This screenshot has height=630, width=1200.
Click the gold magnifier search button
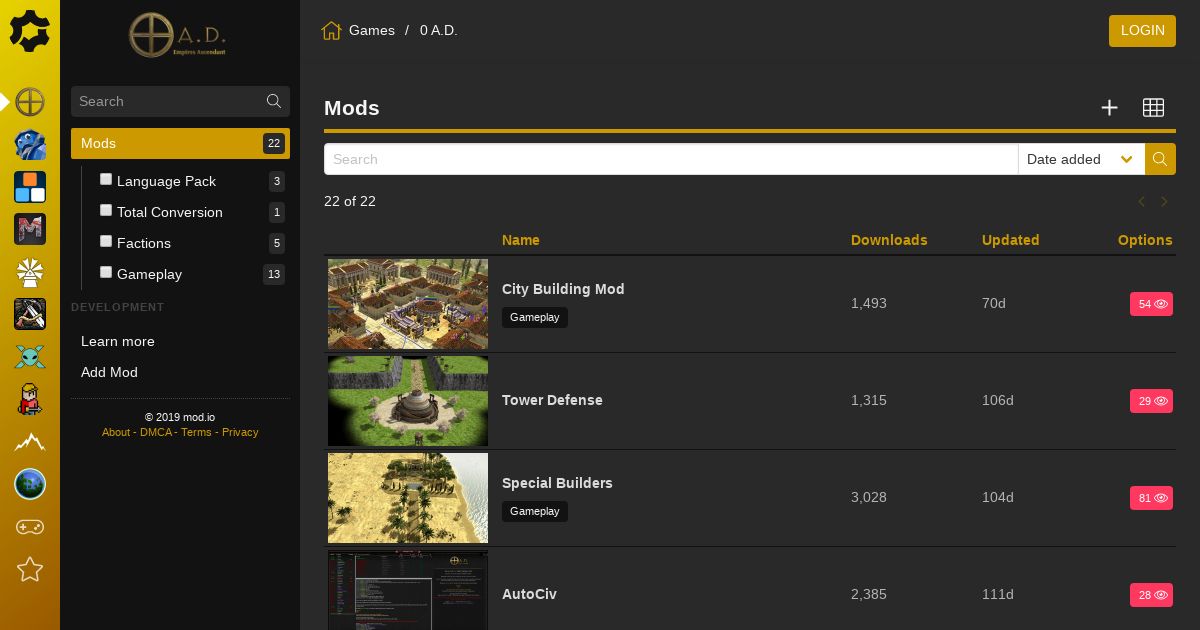tap(1160, 159)
